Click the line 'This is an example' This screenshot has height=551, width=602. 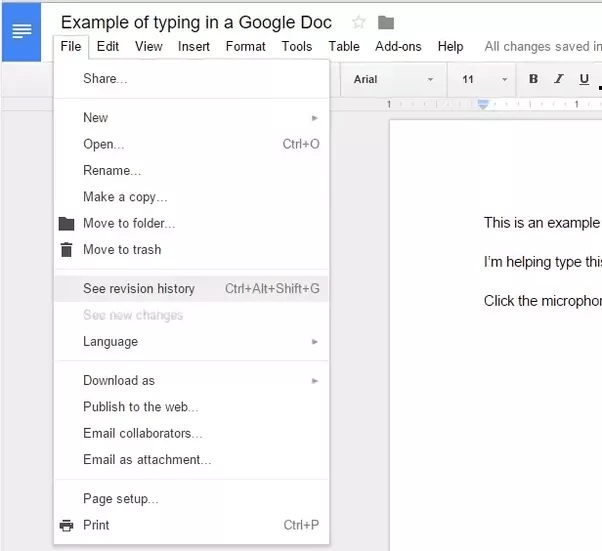542,223
